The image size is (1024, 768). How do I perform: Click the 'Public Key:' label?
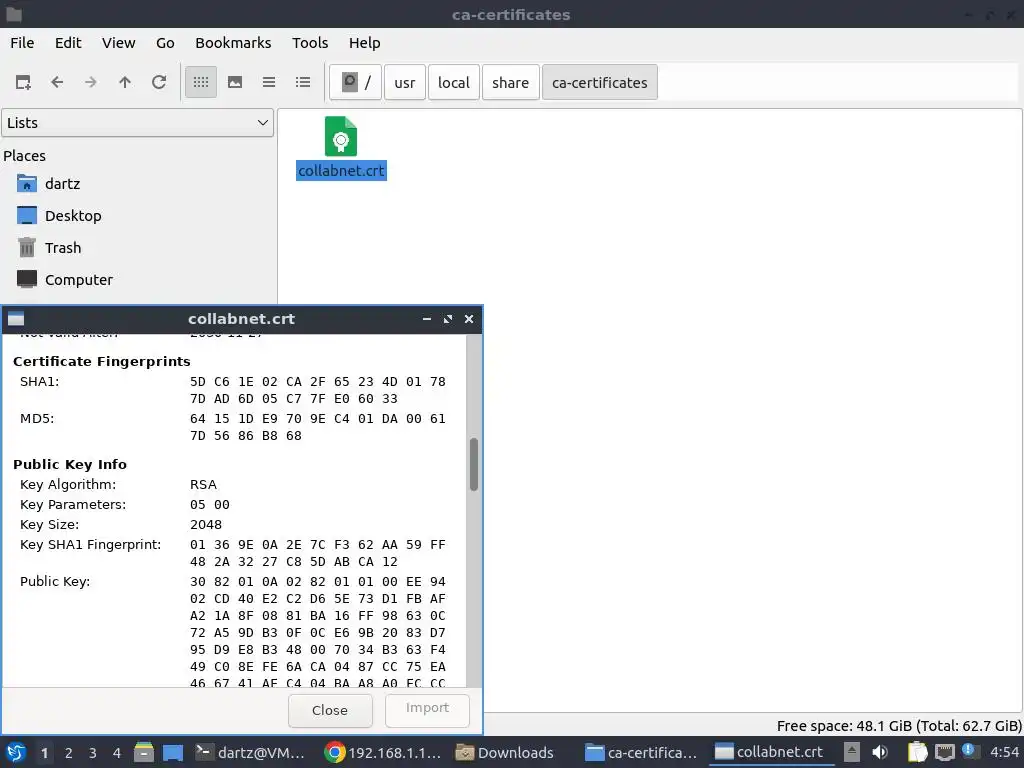(55, 582)
